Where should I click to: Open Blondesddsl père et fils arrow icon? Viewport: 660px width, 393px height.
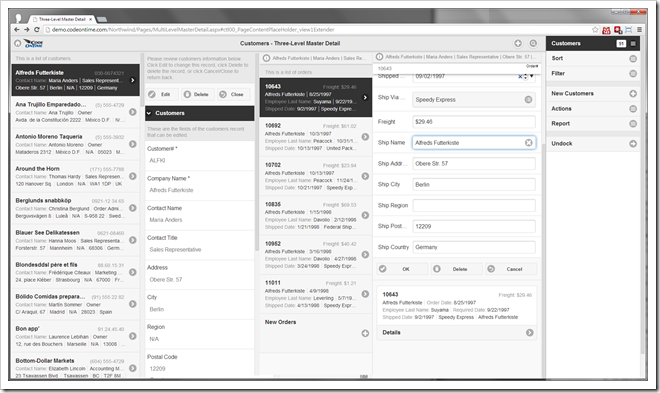pyautogui.click(x=133, y=272)
